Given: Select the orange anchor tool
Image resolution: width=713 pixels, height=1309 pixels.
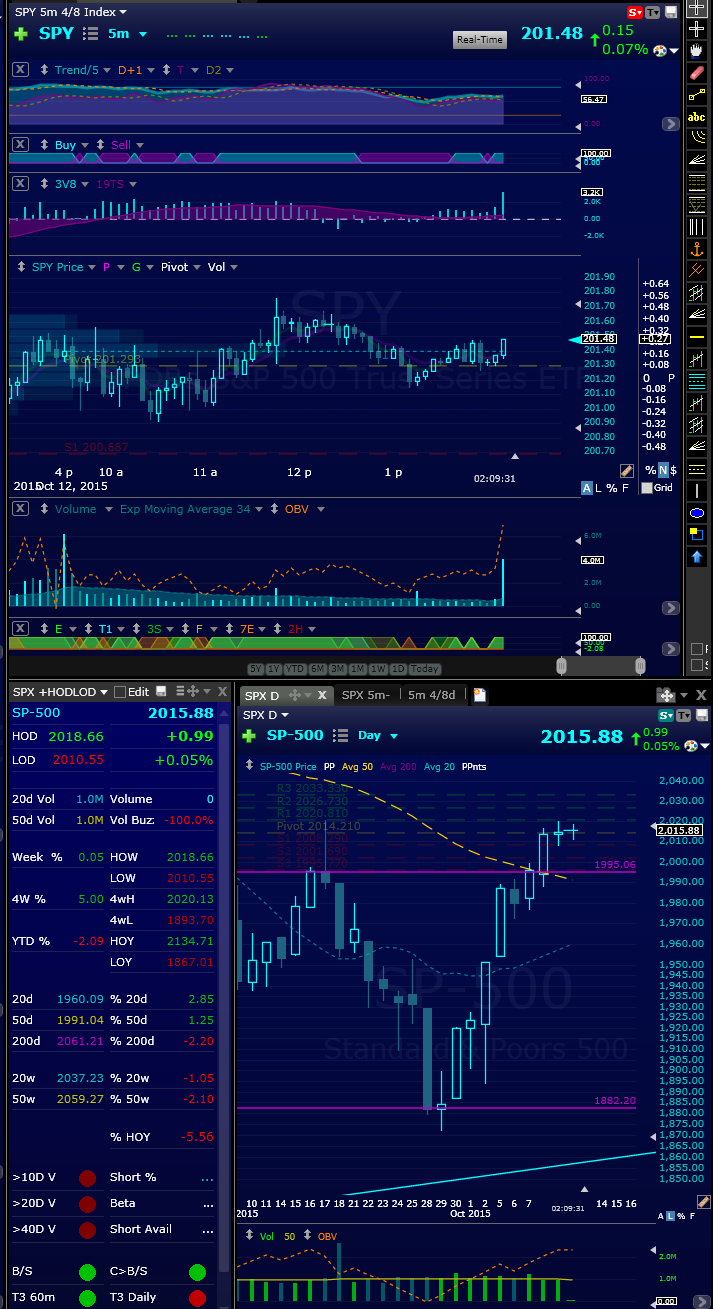Looking at the screenshot, I should [x=696, y=249].
